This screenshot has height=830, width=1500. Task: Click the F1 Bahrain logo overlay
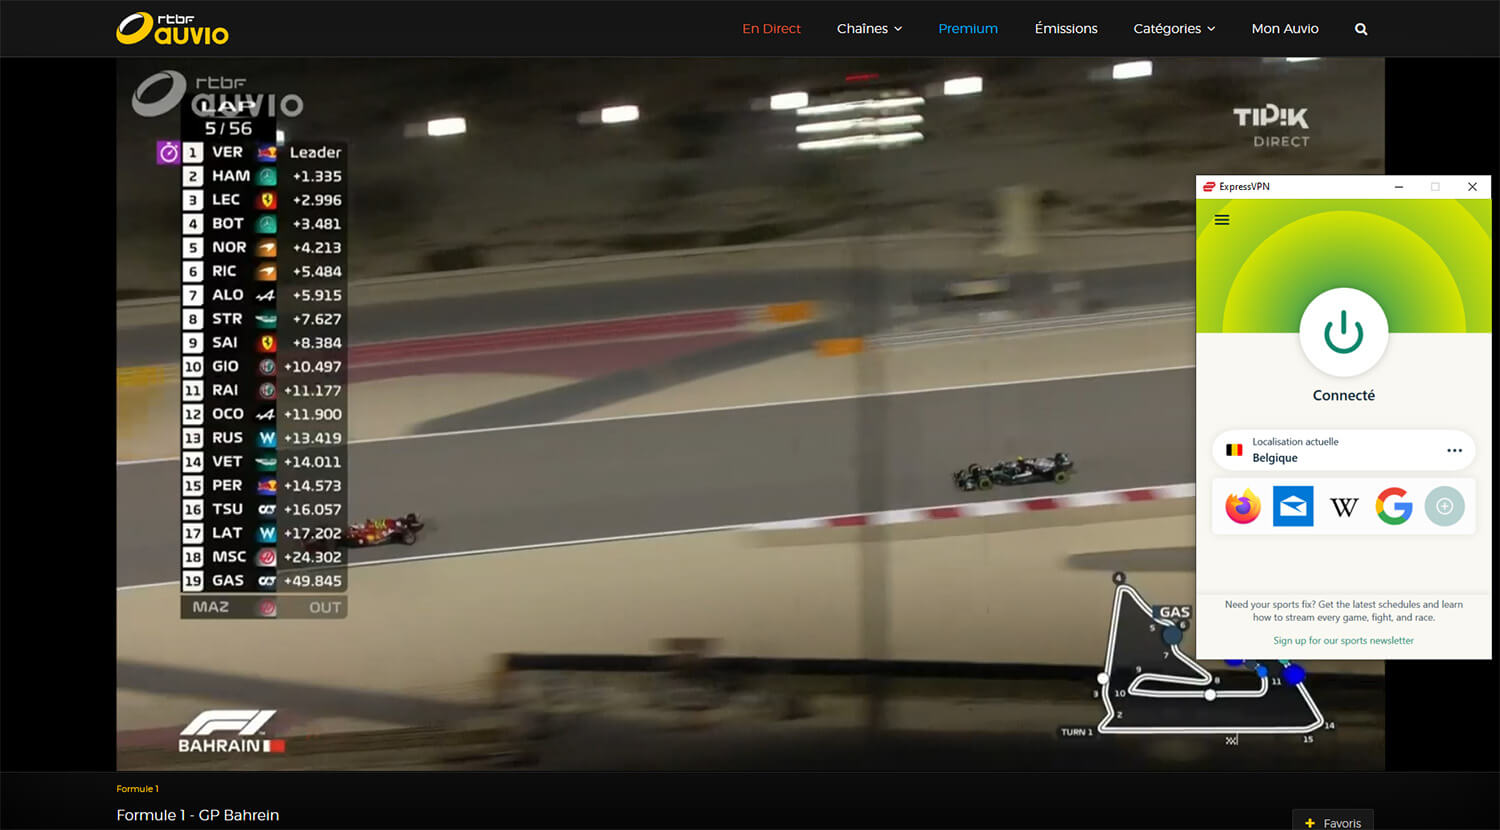[231, 731]
